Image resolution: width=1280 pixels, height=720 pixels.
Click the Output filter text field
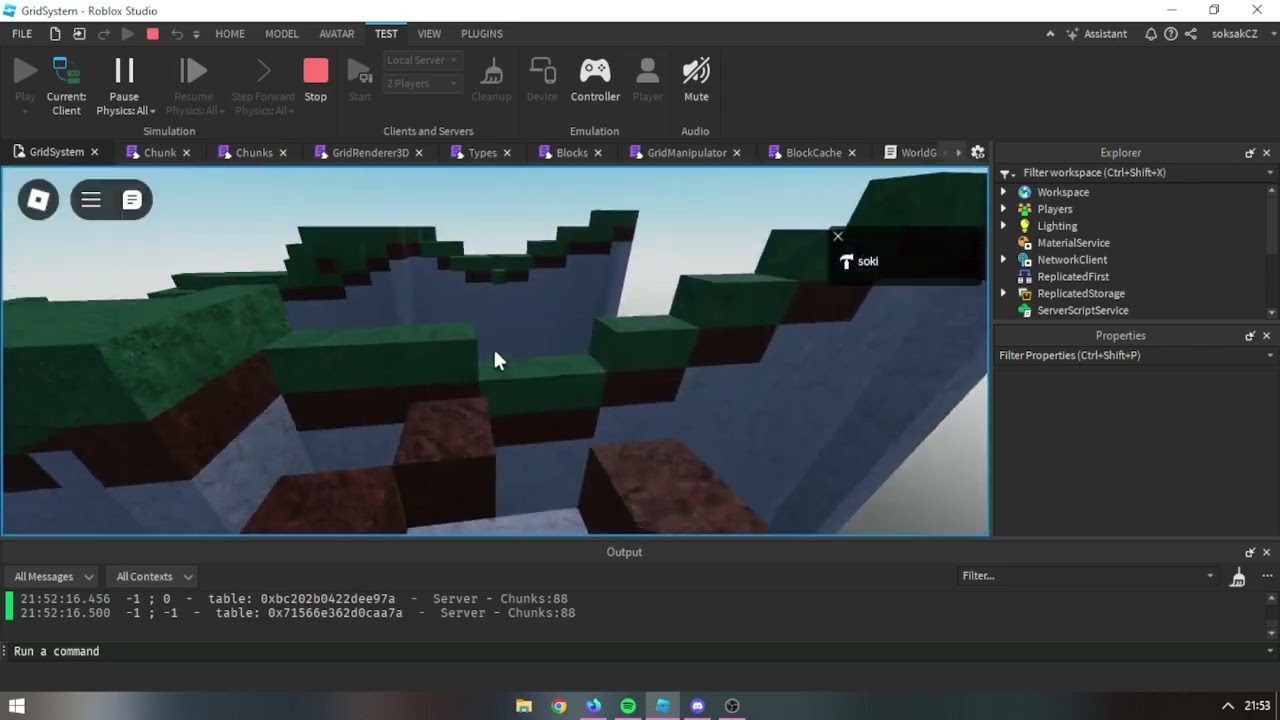click(x=1087, y=576)
